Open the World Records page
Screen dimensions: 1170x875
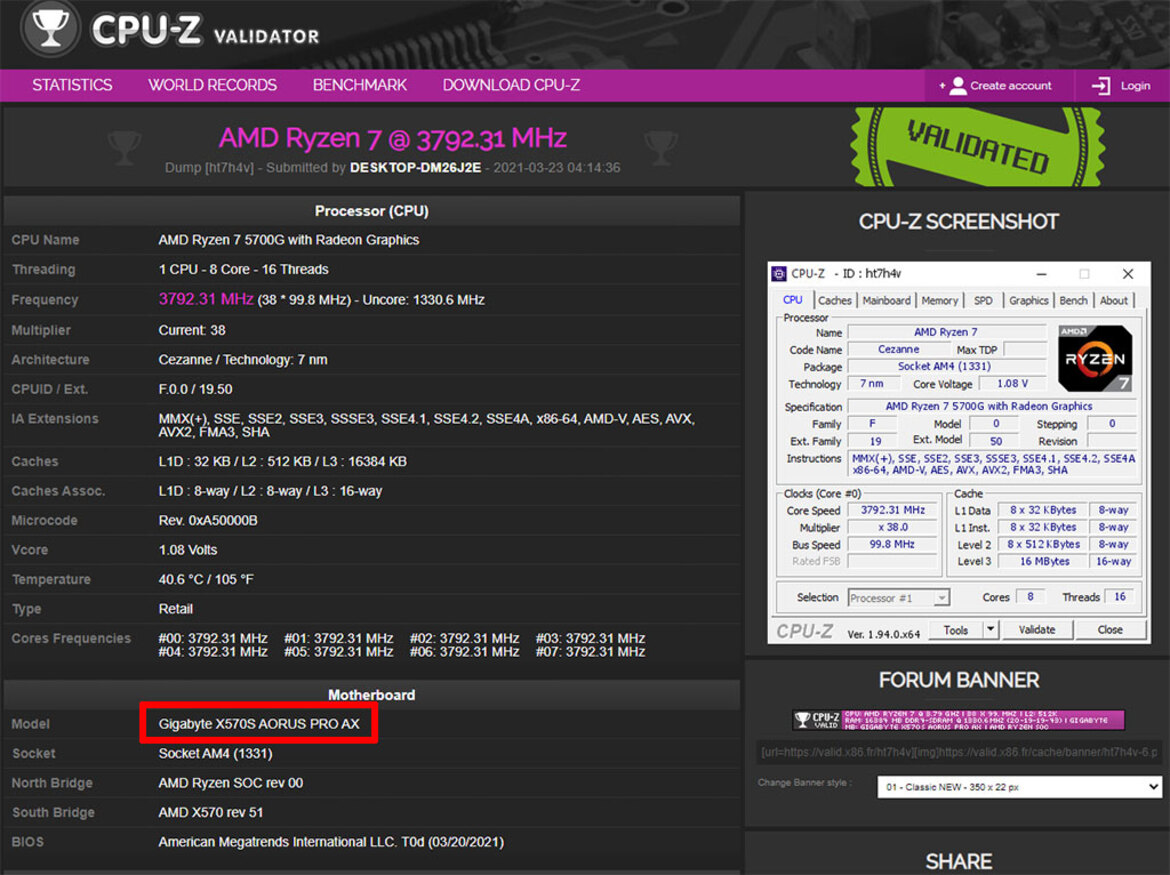[212, 85]
